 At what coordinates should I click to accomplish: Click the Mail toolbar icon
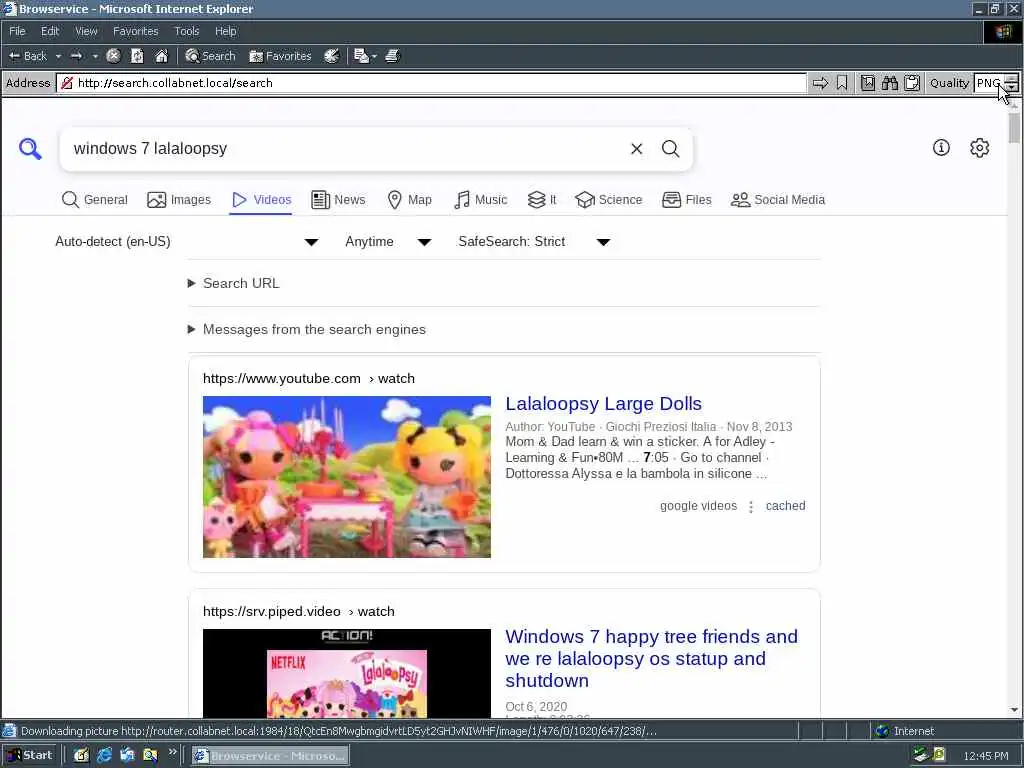point(361,56)
